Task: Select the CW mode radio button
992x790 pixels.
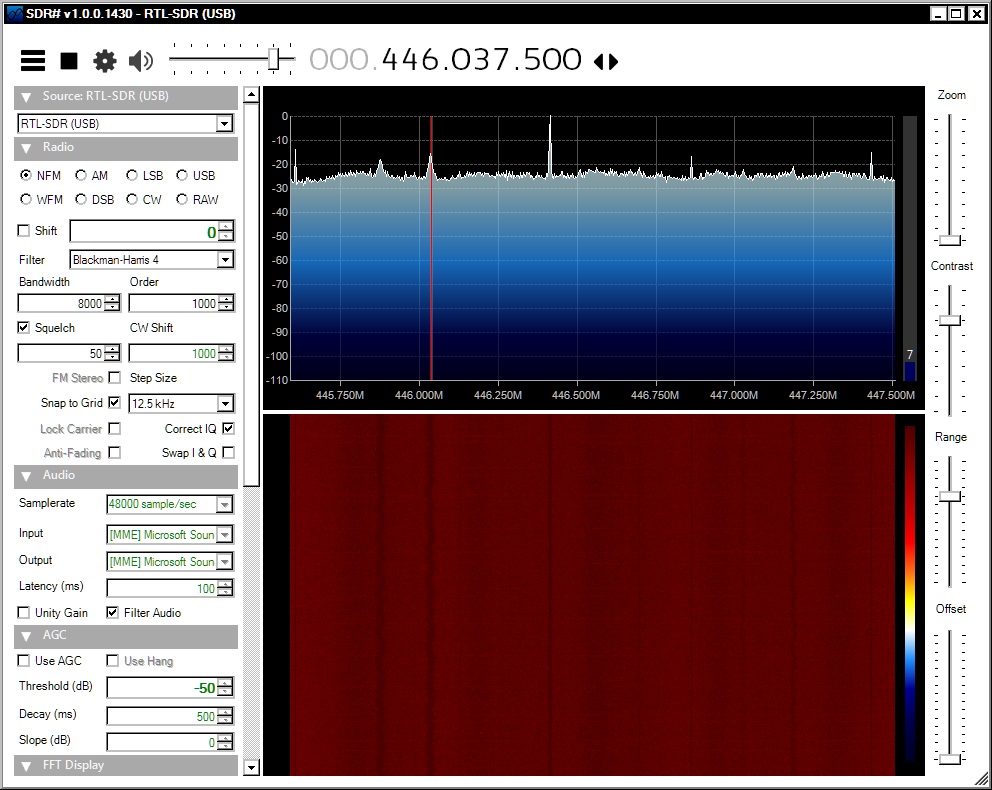Action: tap(132, 199)
